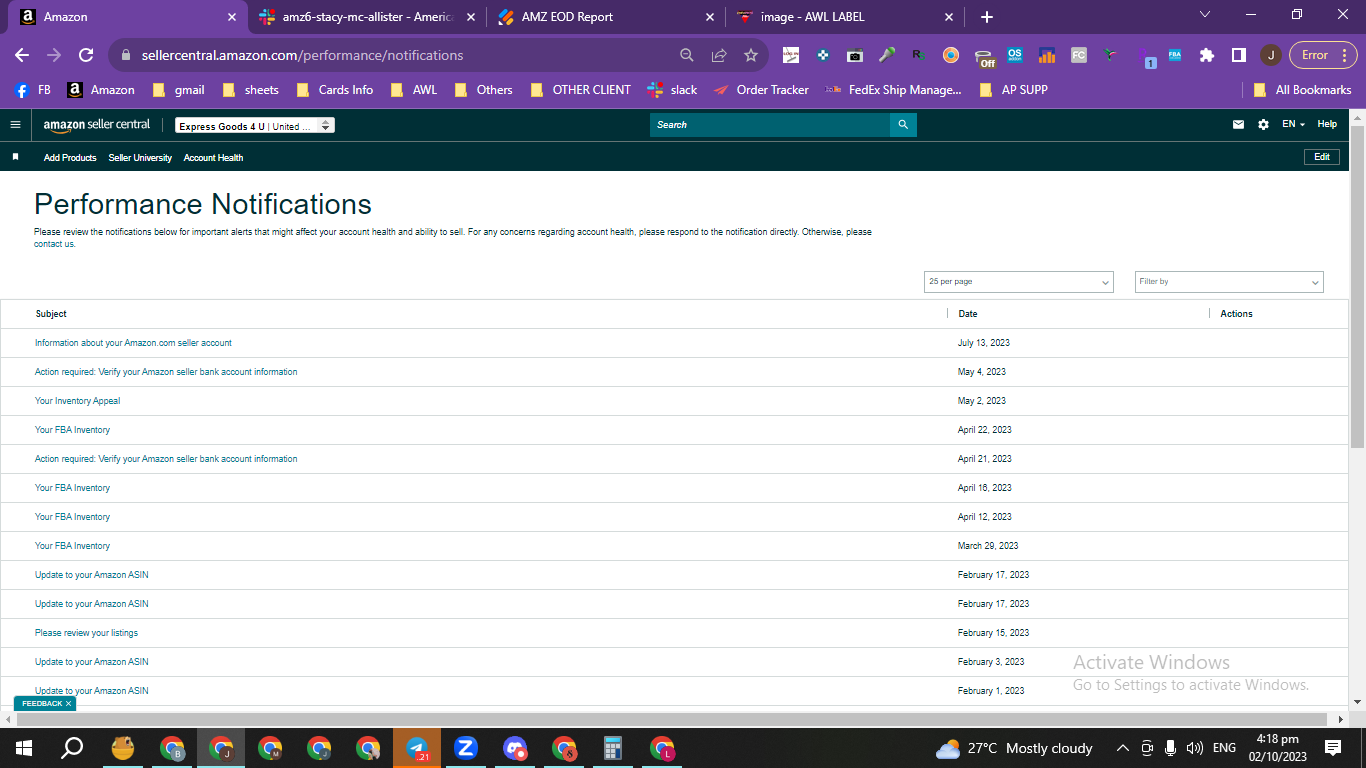The width and height of the screenshot is (1366, 768).
Task: Click the Chrome profile avatar J
Action: pos(1270,55)
